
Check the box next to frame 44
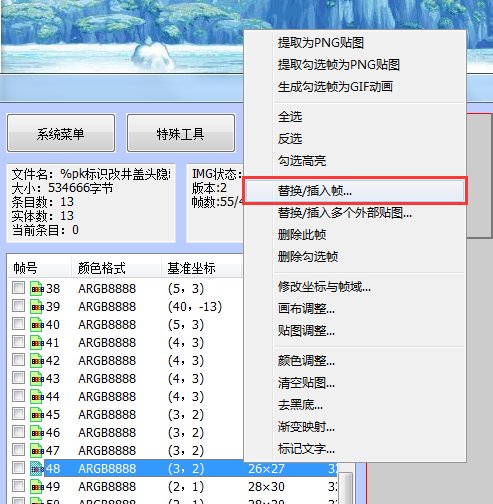(18, 396)
